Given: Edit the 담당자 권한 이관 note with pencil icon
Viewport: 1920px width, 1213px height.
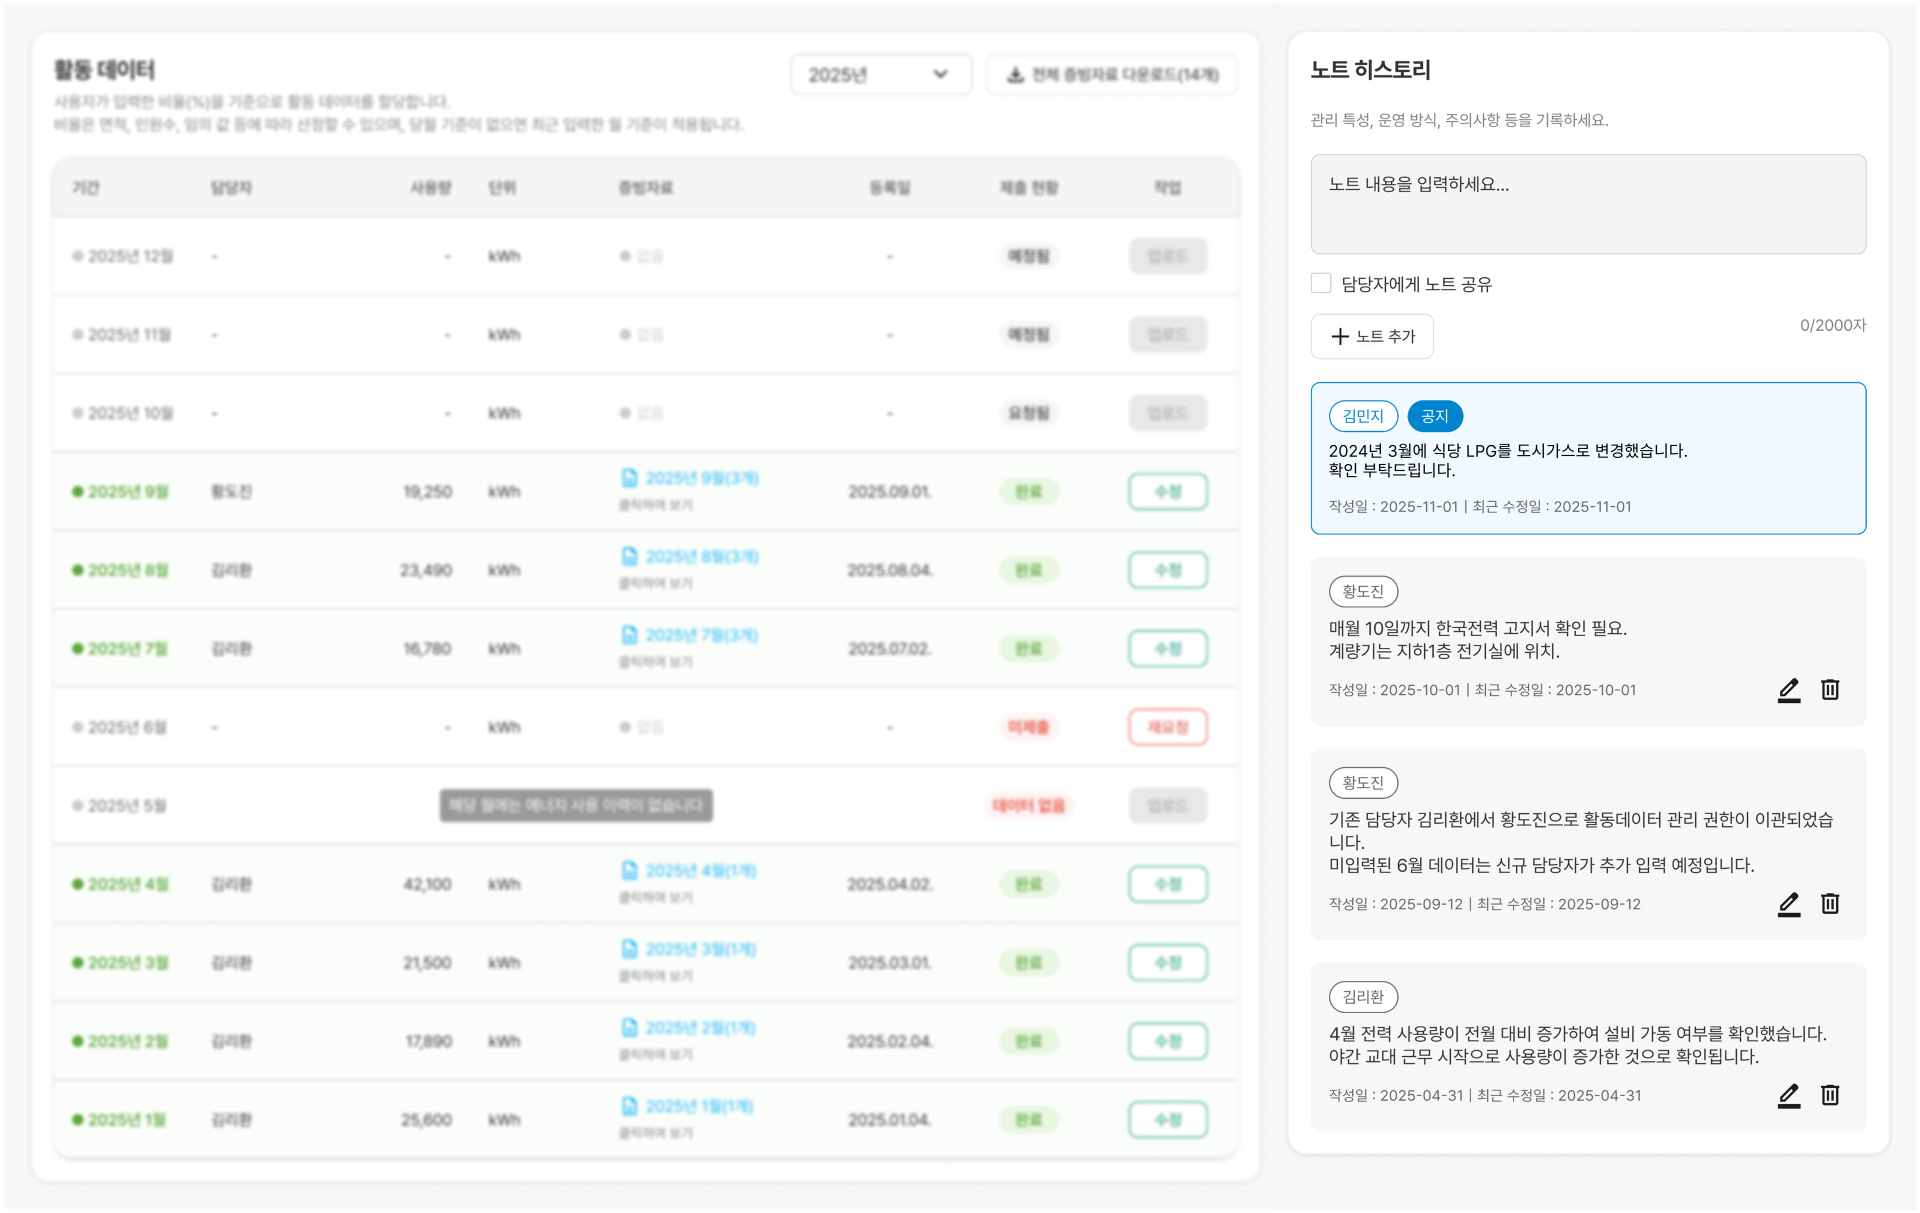Looking at the screenshot, I should pos(1789,904).
